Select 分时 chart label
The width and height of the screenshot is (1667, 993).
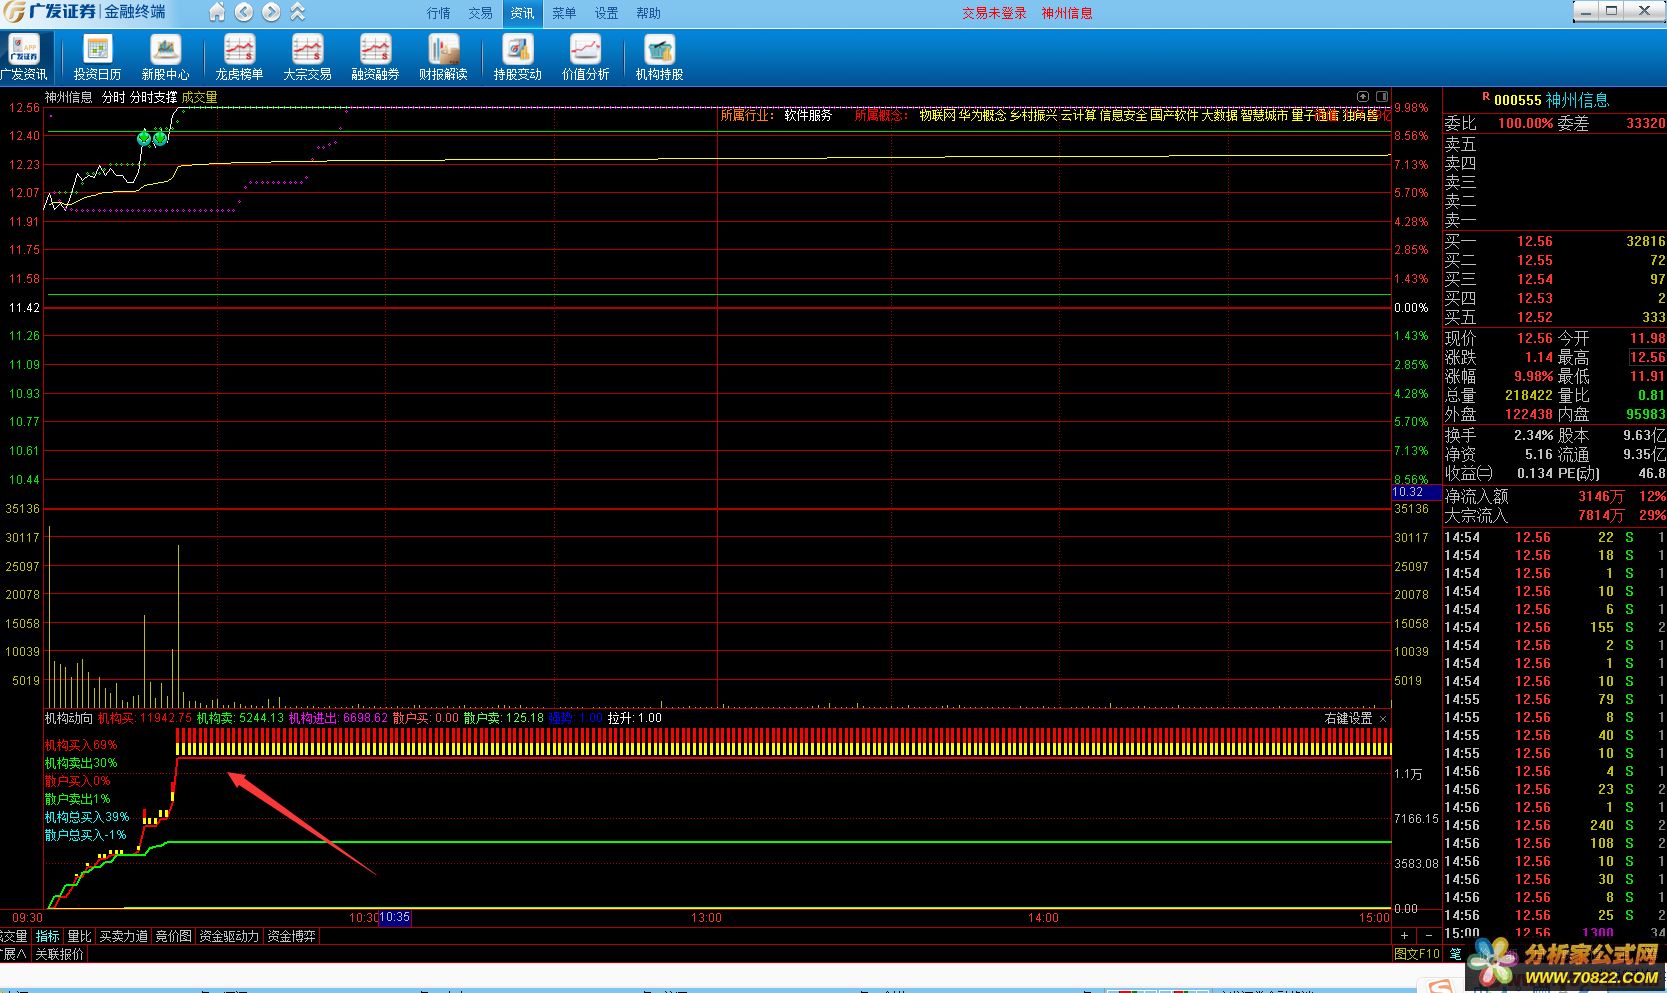(113, 97)
